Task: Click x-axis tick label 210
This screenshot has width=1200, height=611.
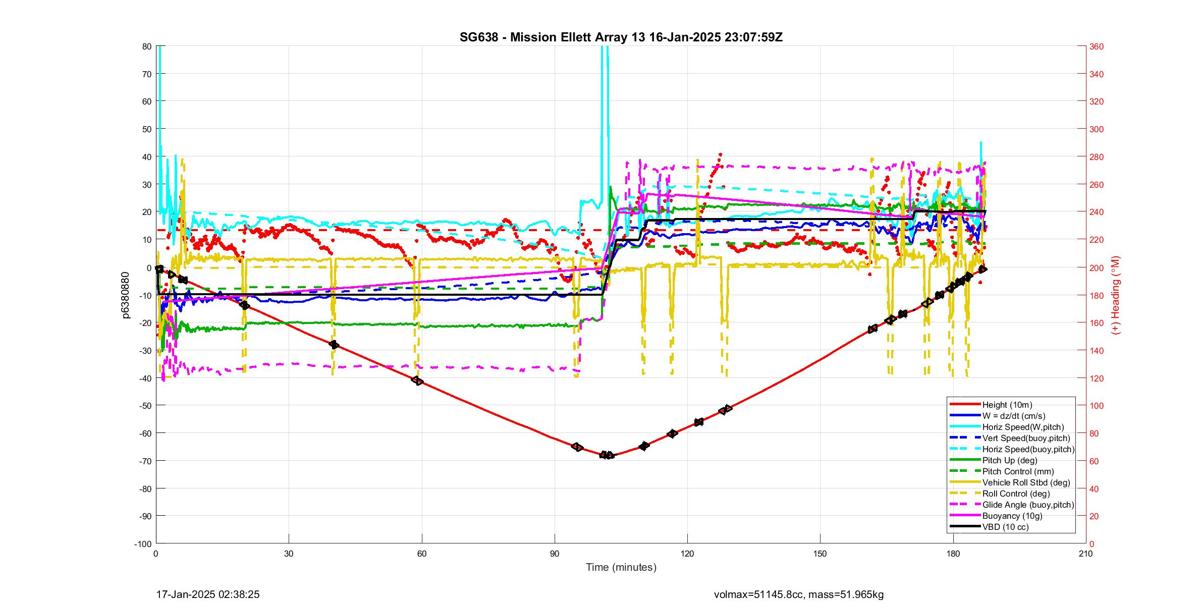Action: coord(1086,553)
